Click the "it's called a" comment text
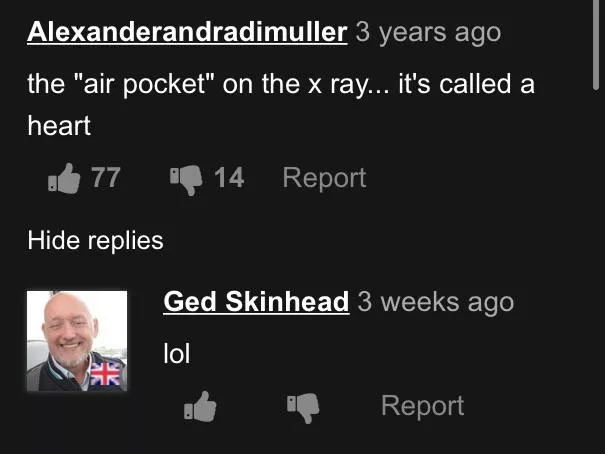The height and width of the screenshot is (454, 605). coord(466,83)
